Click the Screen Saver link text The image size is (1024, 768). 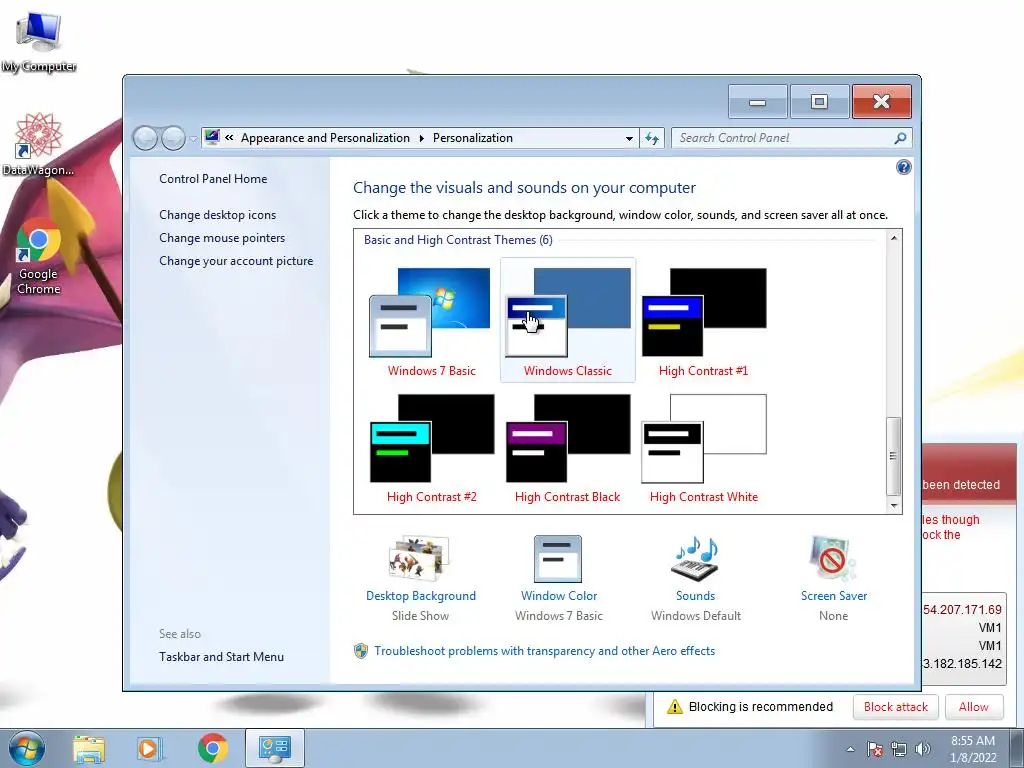click(834, 596)
